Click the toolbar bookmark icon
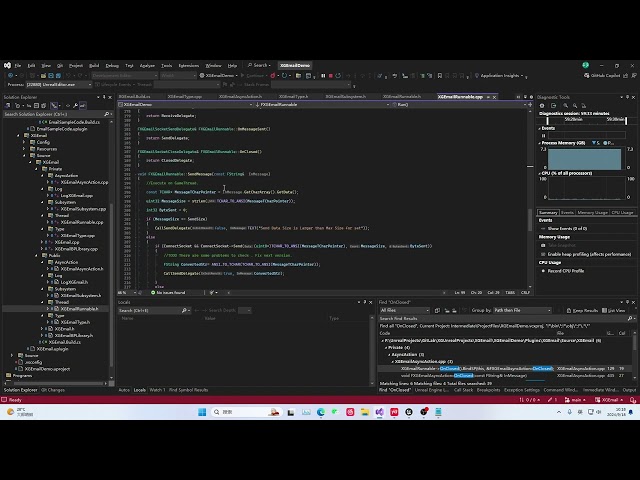 click(x=440, y=76)
